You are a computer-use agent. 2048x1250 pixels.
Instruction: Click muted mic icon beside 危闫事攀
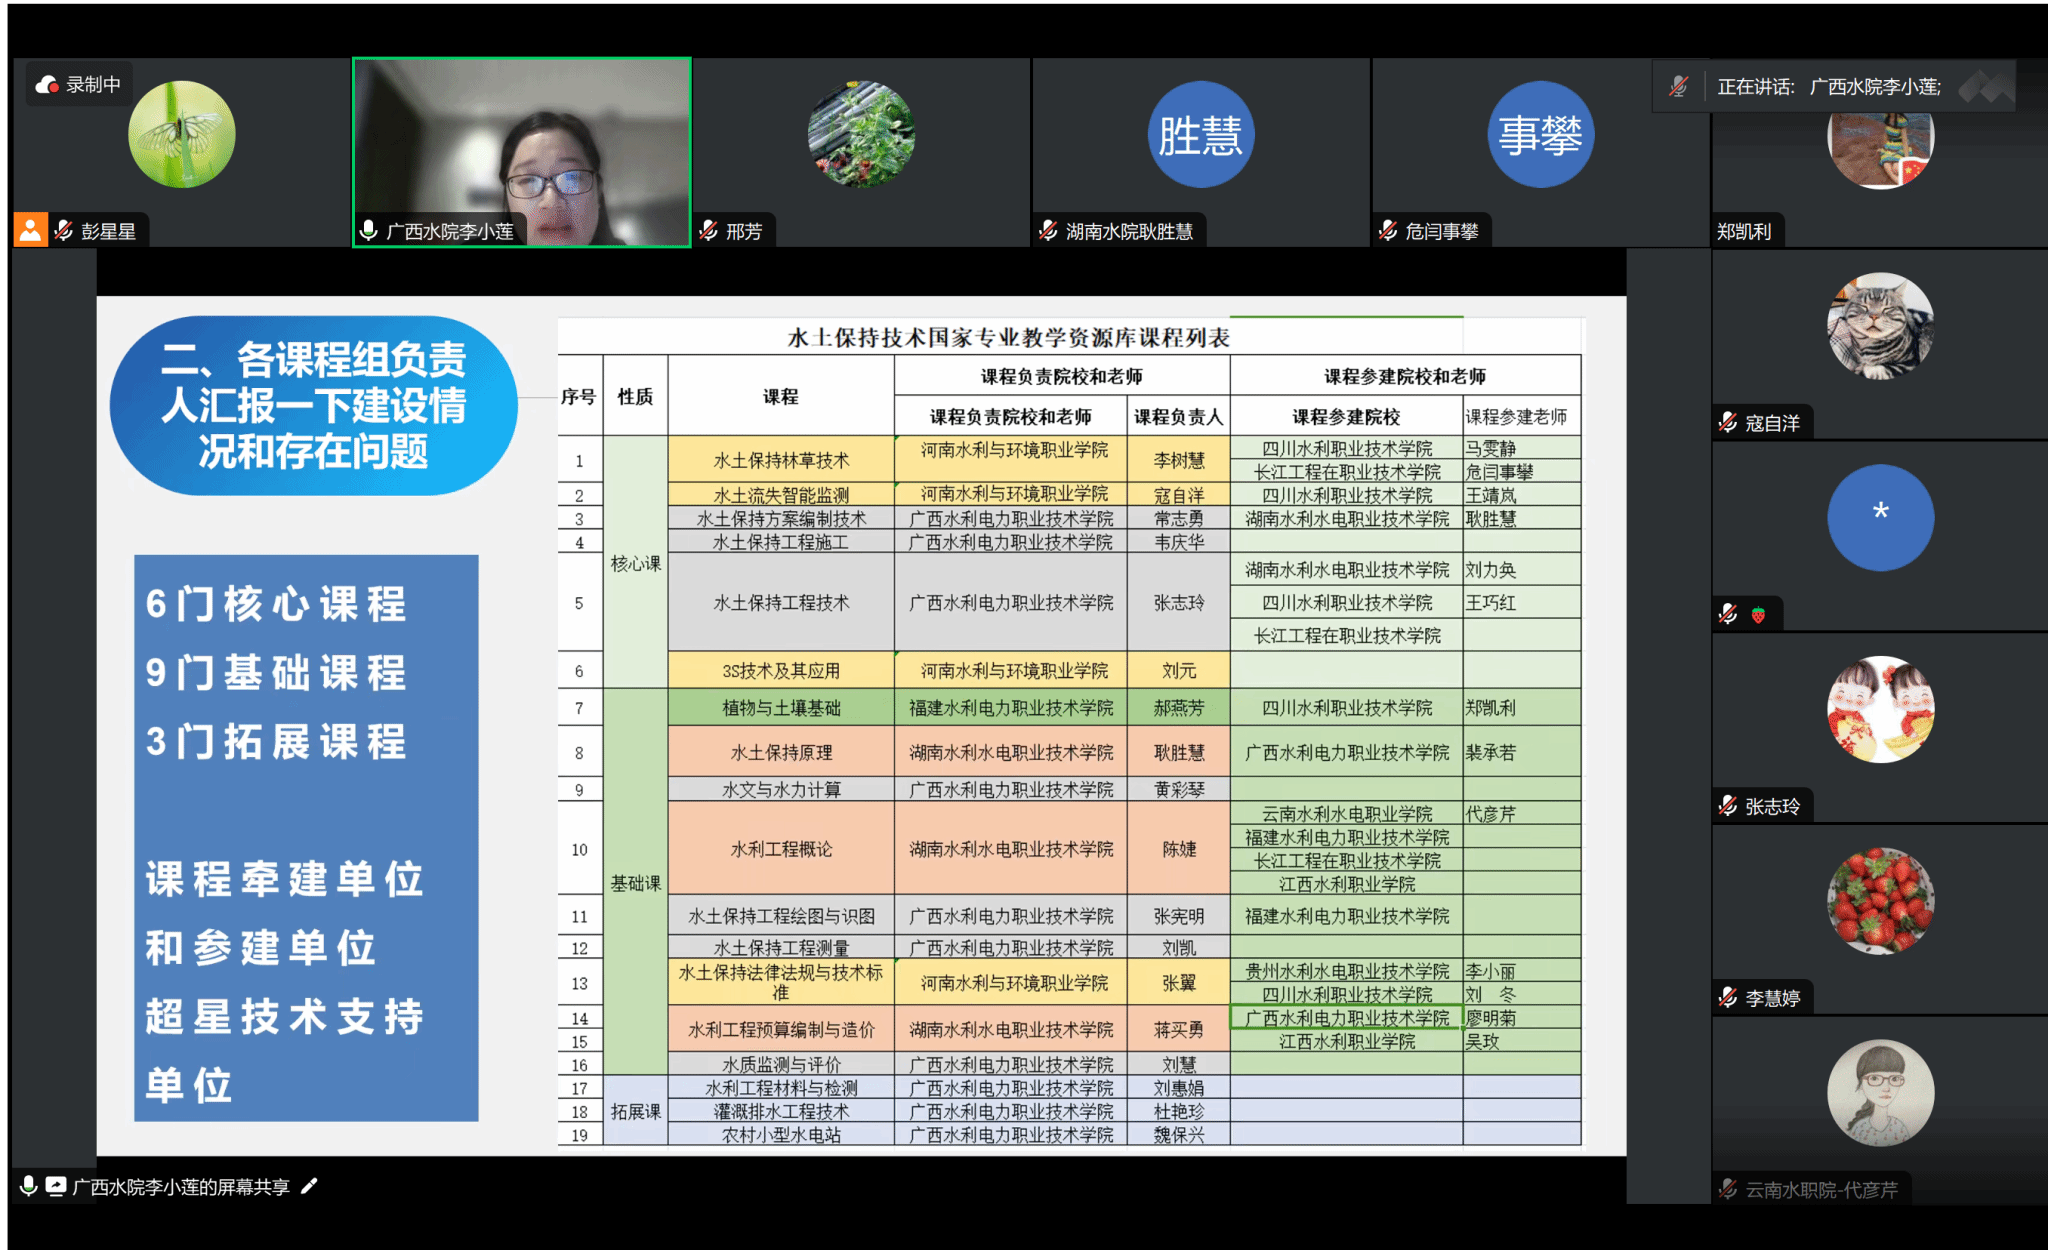pyautogui.click(x=1388, y=231)
